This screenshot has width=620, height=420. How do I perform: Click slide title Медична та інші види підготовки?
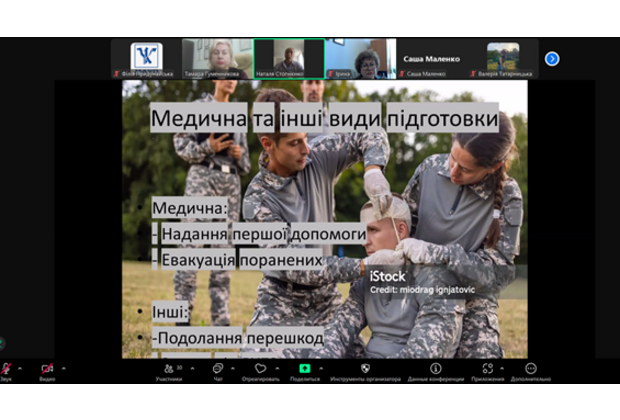pyautogui.click(x=324, y=118)
